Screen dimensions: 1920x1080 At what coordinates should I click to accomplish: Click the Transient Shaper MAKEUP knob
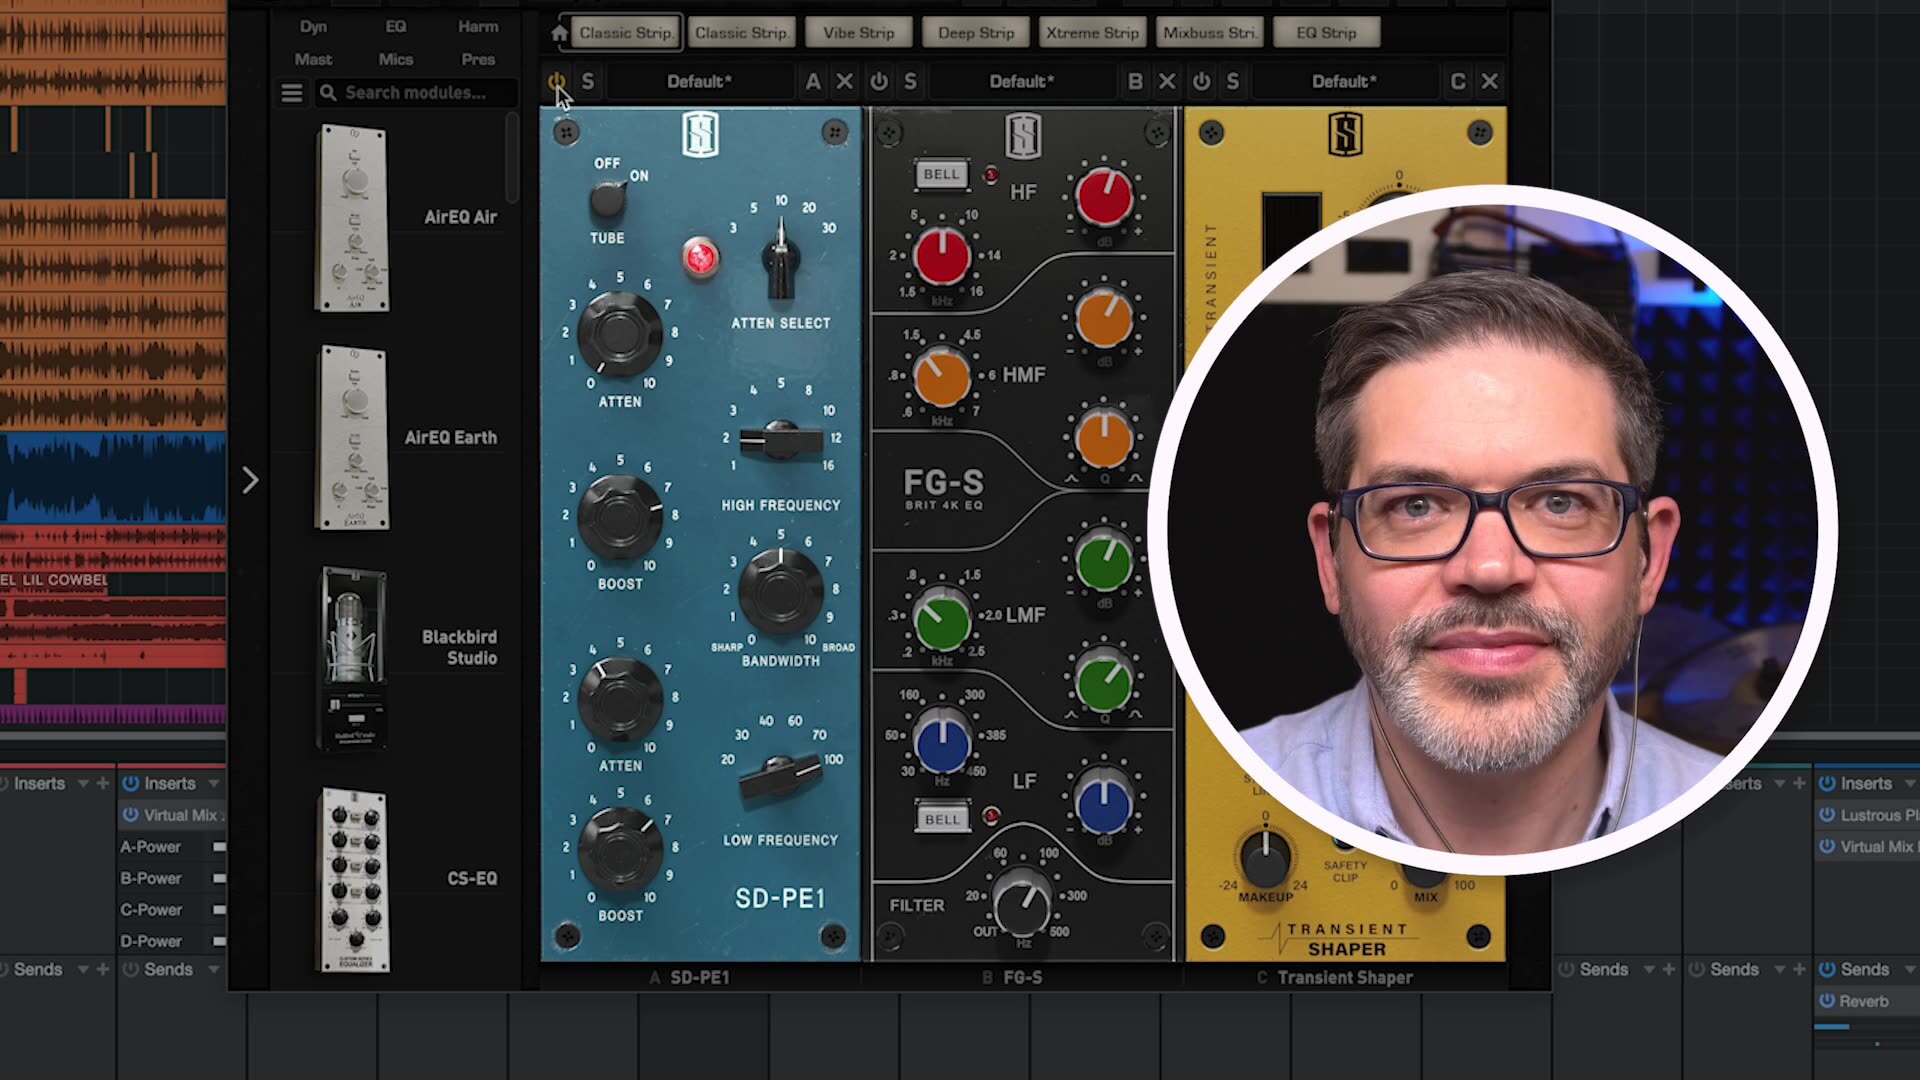pyautogui.click(x=1265, y=857)
